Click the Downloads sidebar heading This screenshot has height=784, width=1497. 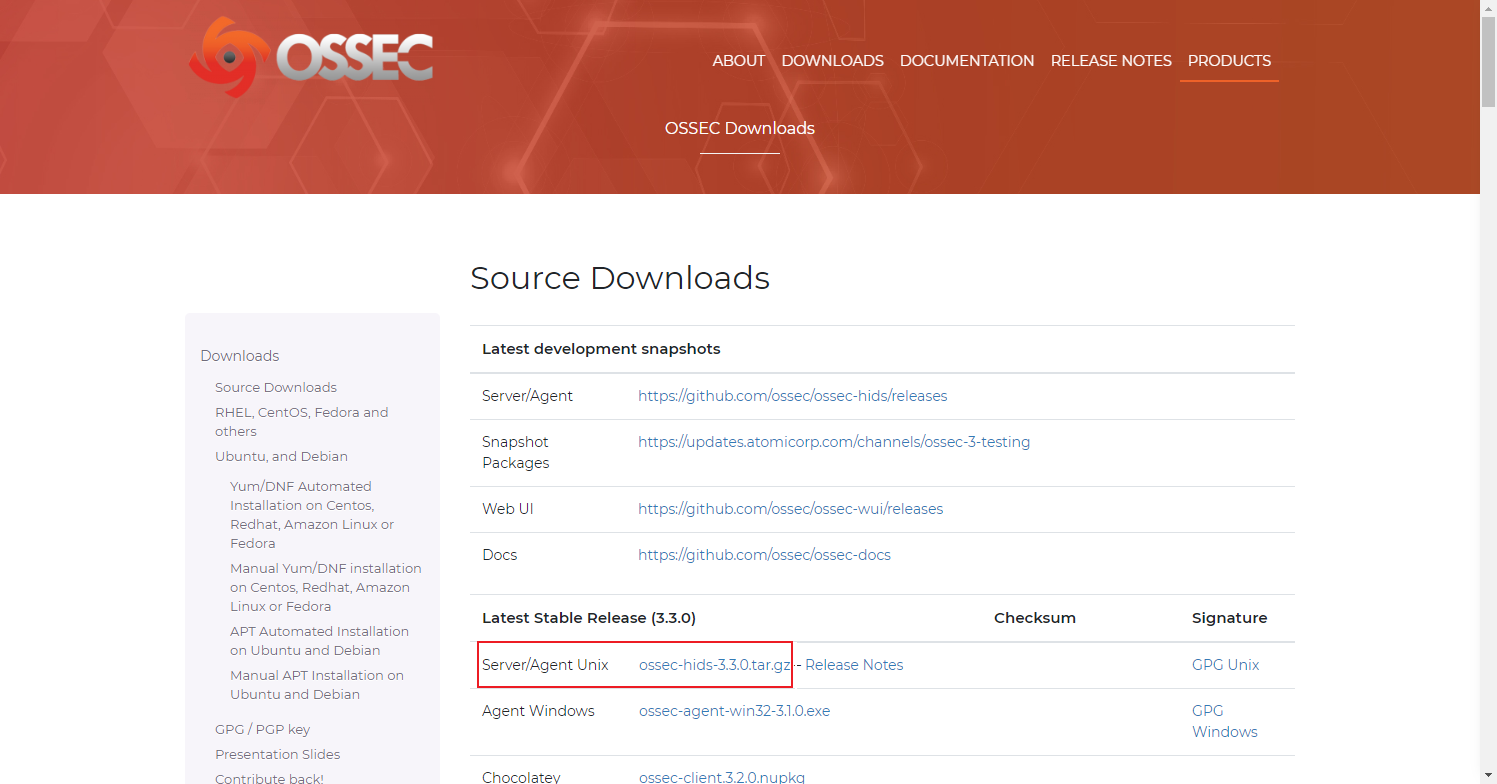(x=240, y=356)
